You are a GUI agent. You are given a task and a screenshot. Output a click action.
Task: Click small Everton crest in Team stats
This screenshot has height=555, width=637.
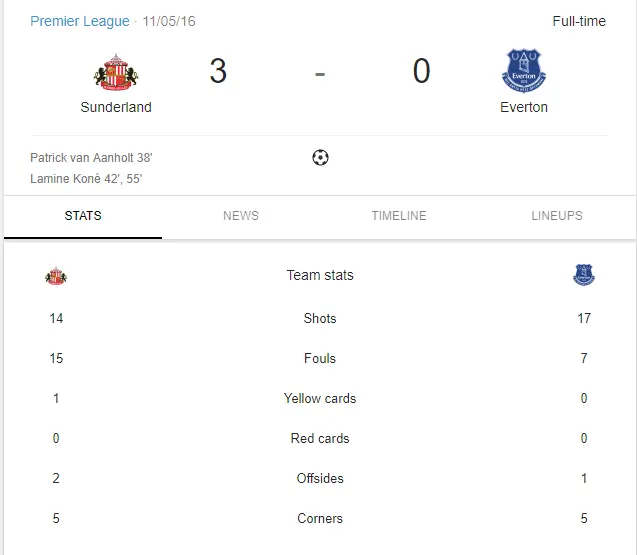(584, 275)
